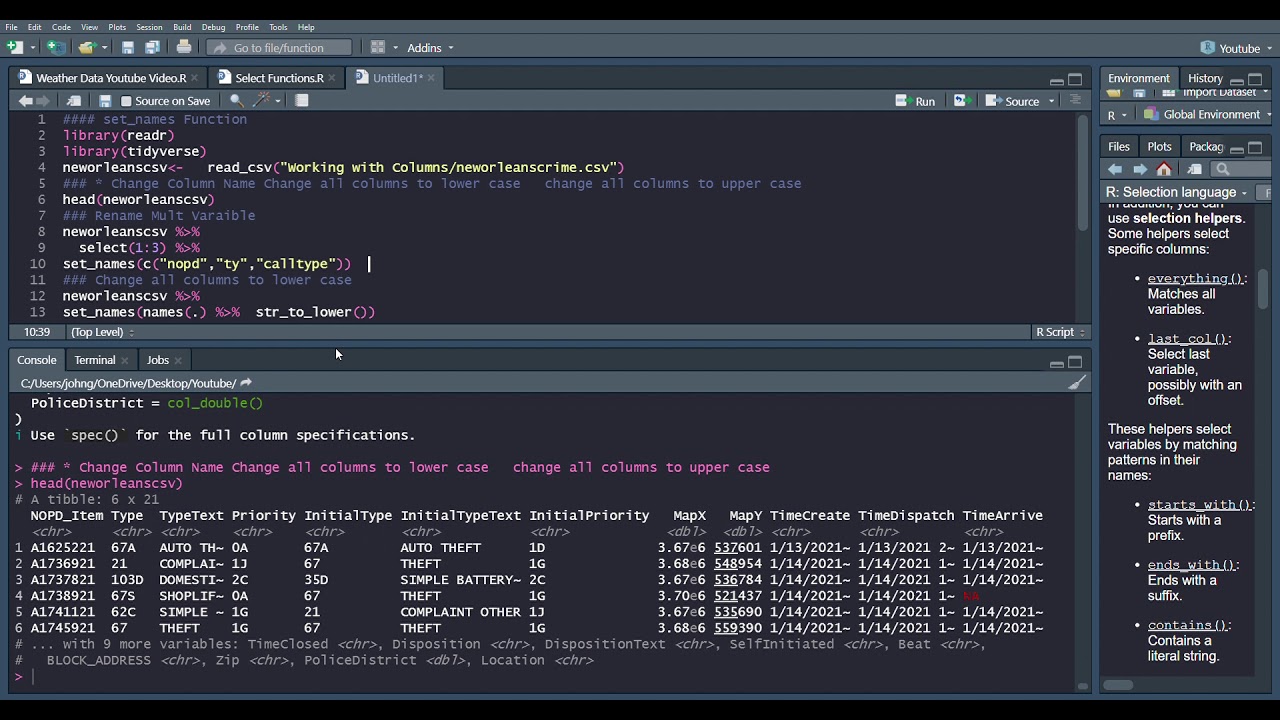Switch to the Terminal tab
This screenshot has width=1280, height=720.
tap(95, 360)
